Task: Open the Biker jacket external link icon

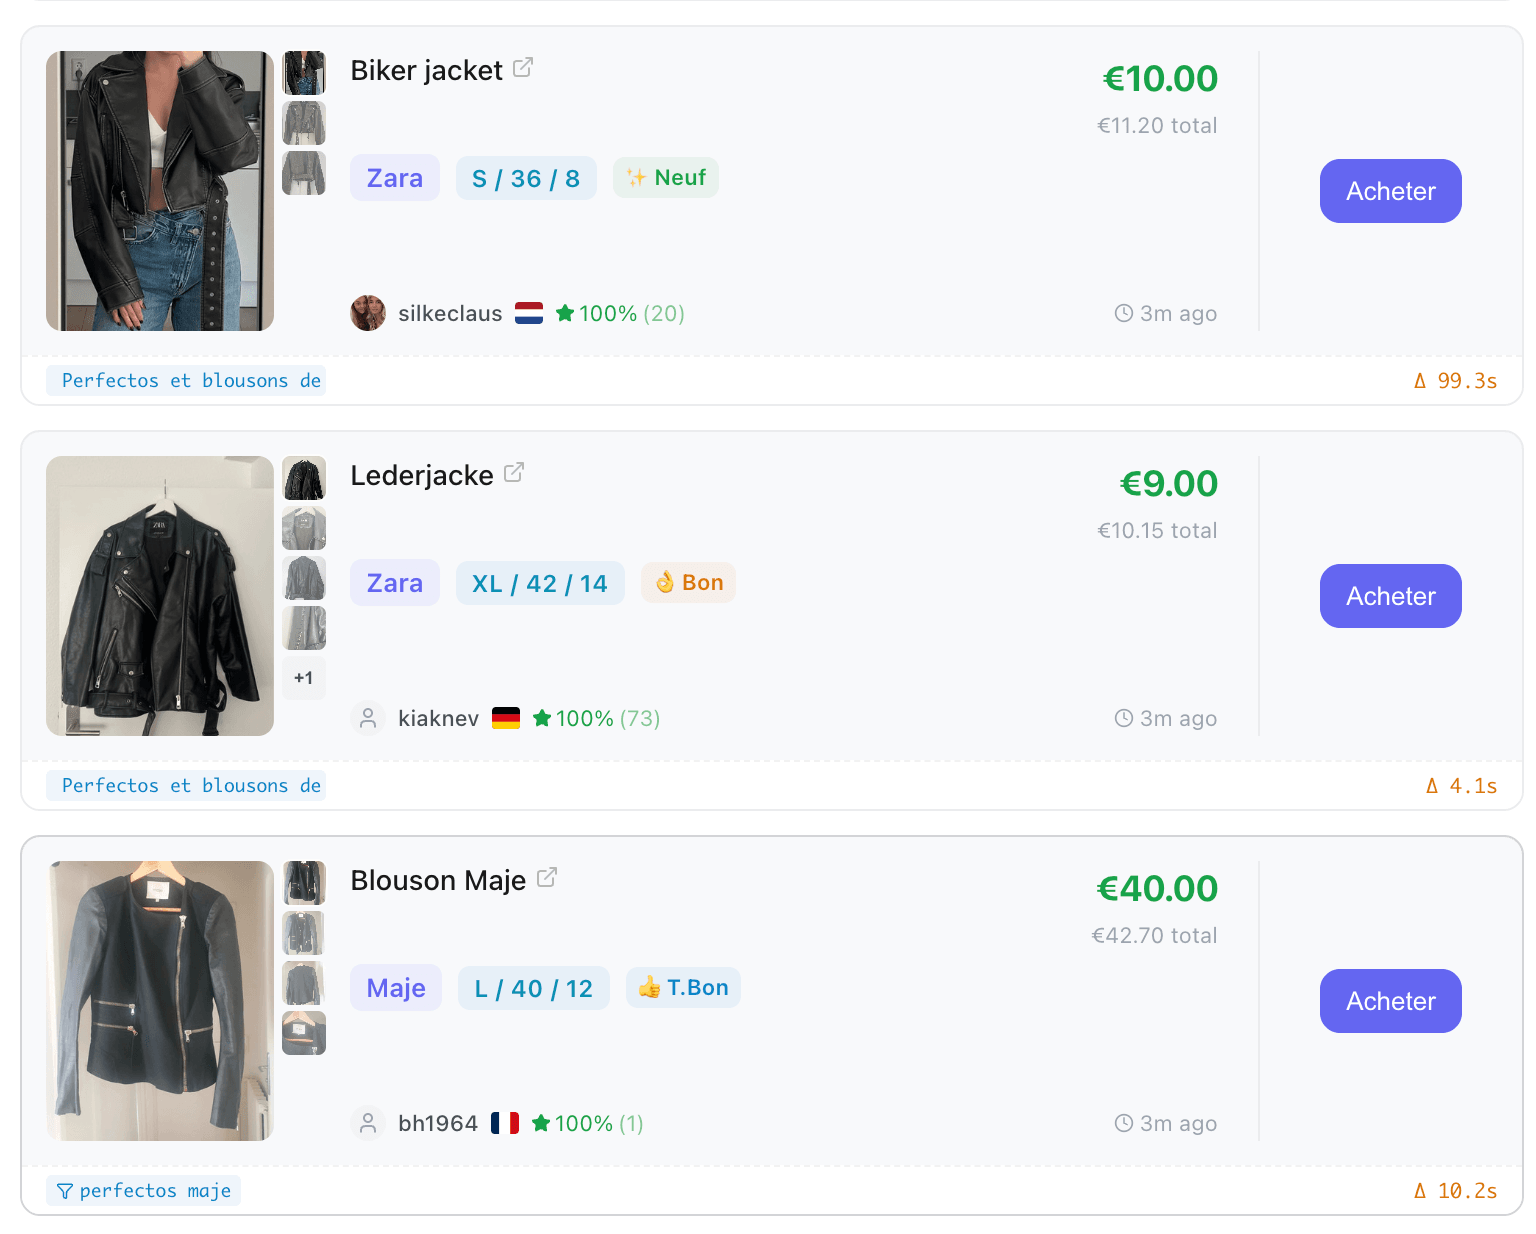Action: (x=522, y=66)
